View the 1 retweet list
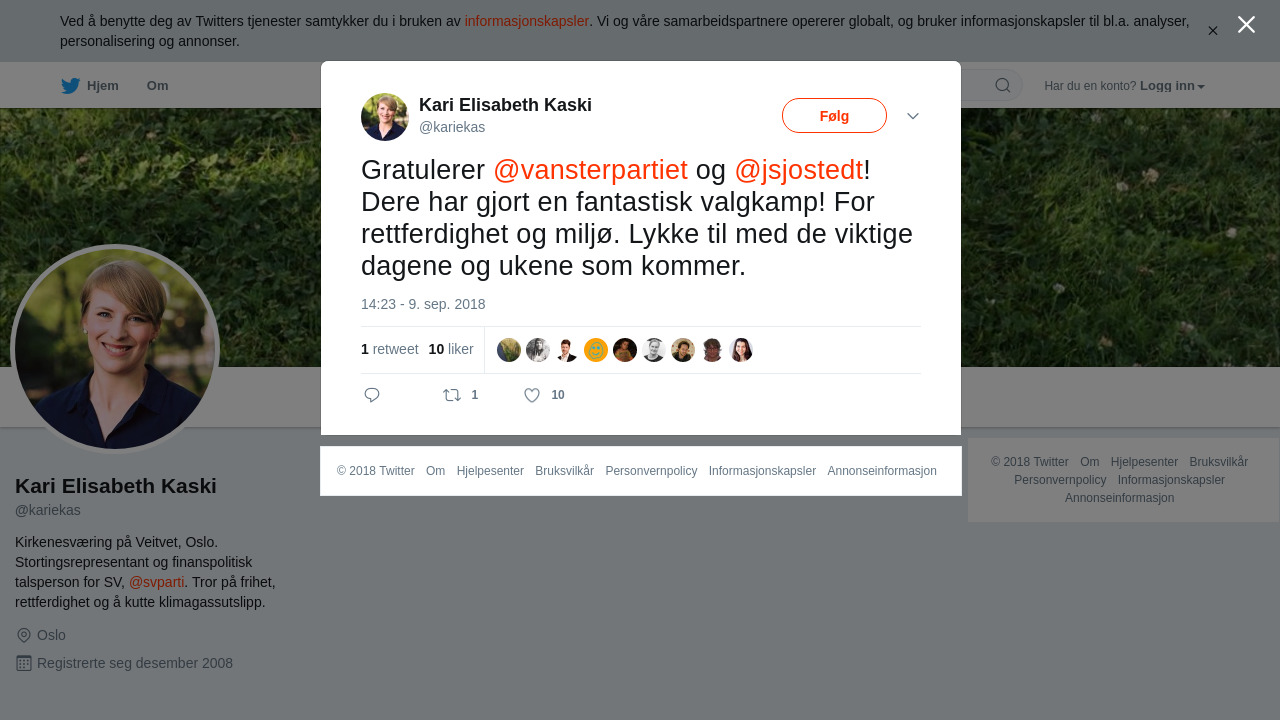This screenshot has width=1280, height=720. coord(390,349)
